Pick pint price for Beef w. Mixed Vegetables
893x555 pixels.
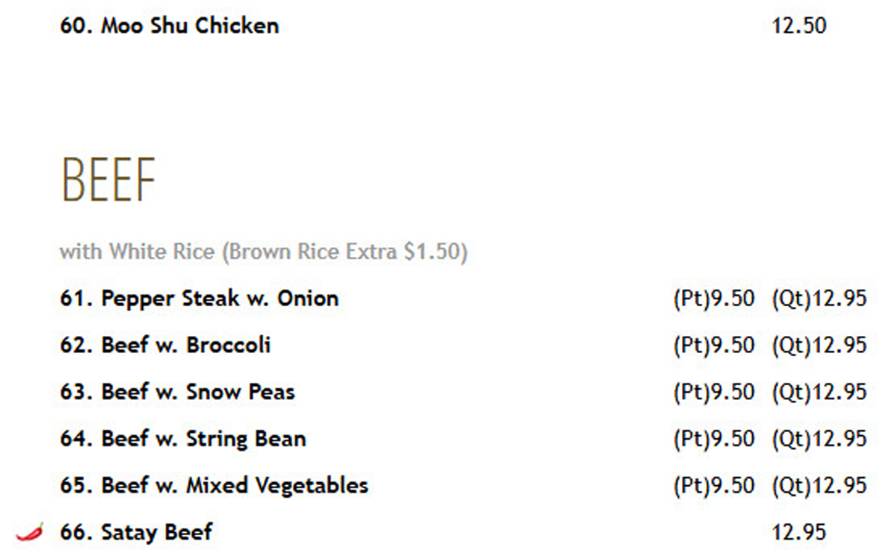(x=714, y=485)
